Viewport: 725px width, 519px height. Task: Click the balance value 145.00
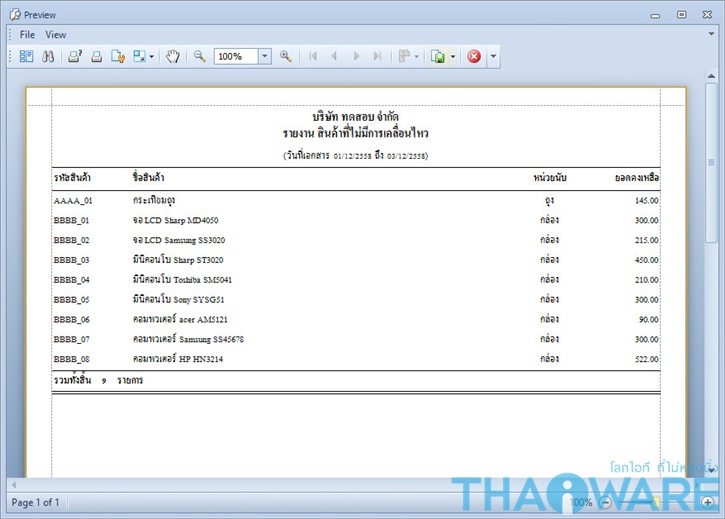[646, 201]
